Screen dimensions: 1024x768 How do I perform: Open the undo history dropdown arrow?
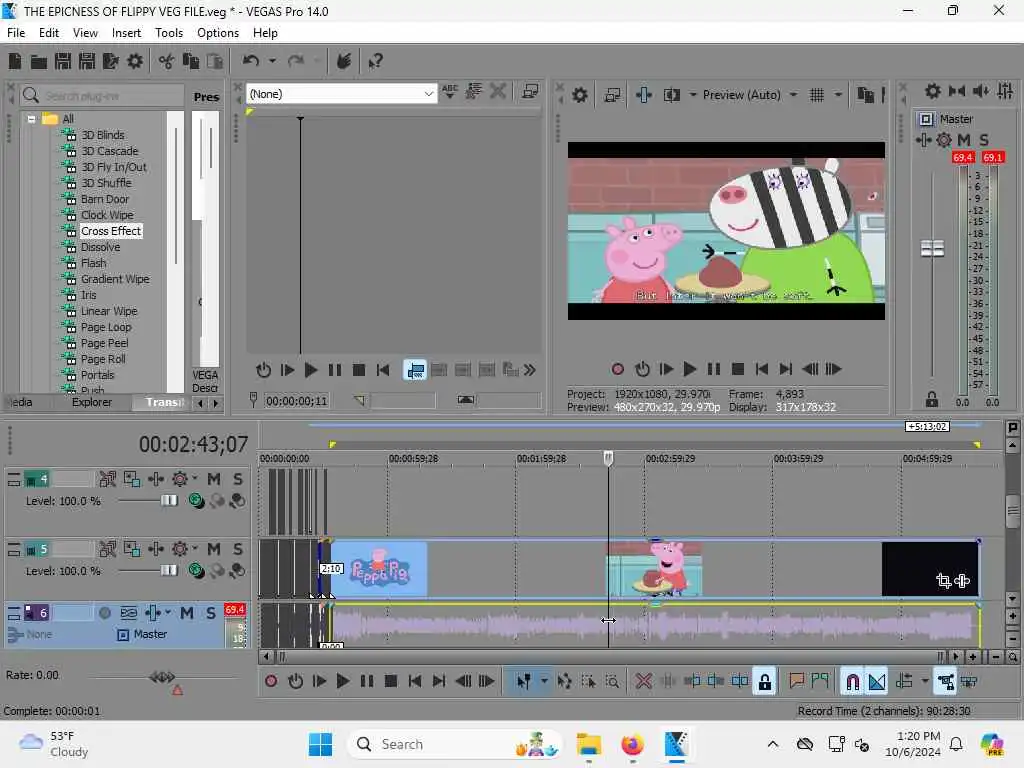pyautogui.click(x=272, y=61)
